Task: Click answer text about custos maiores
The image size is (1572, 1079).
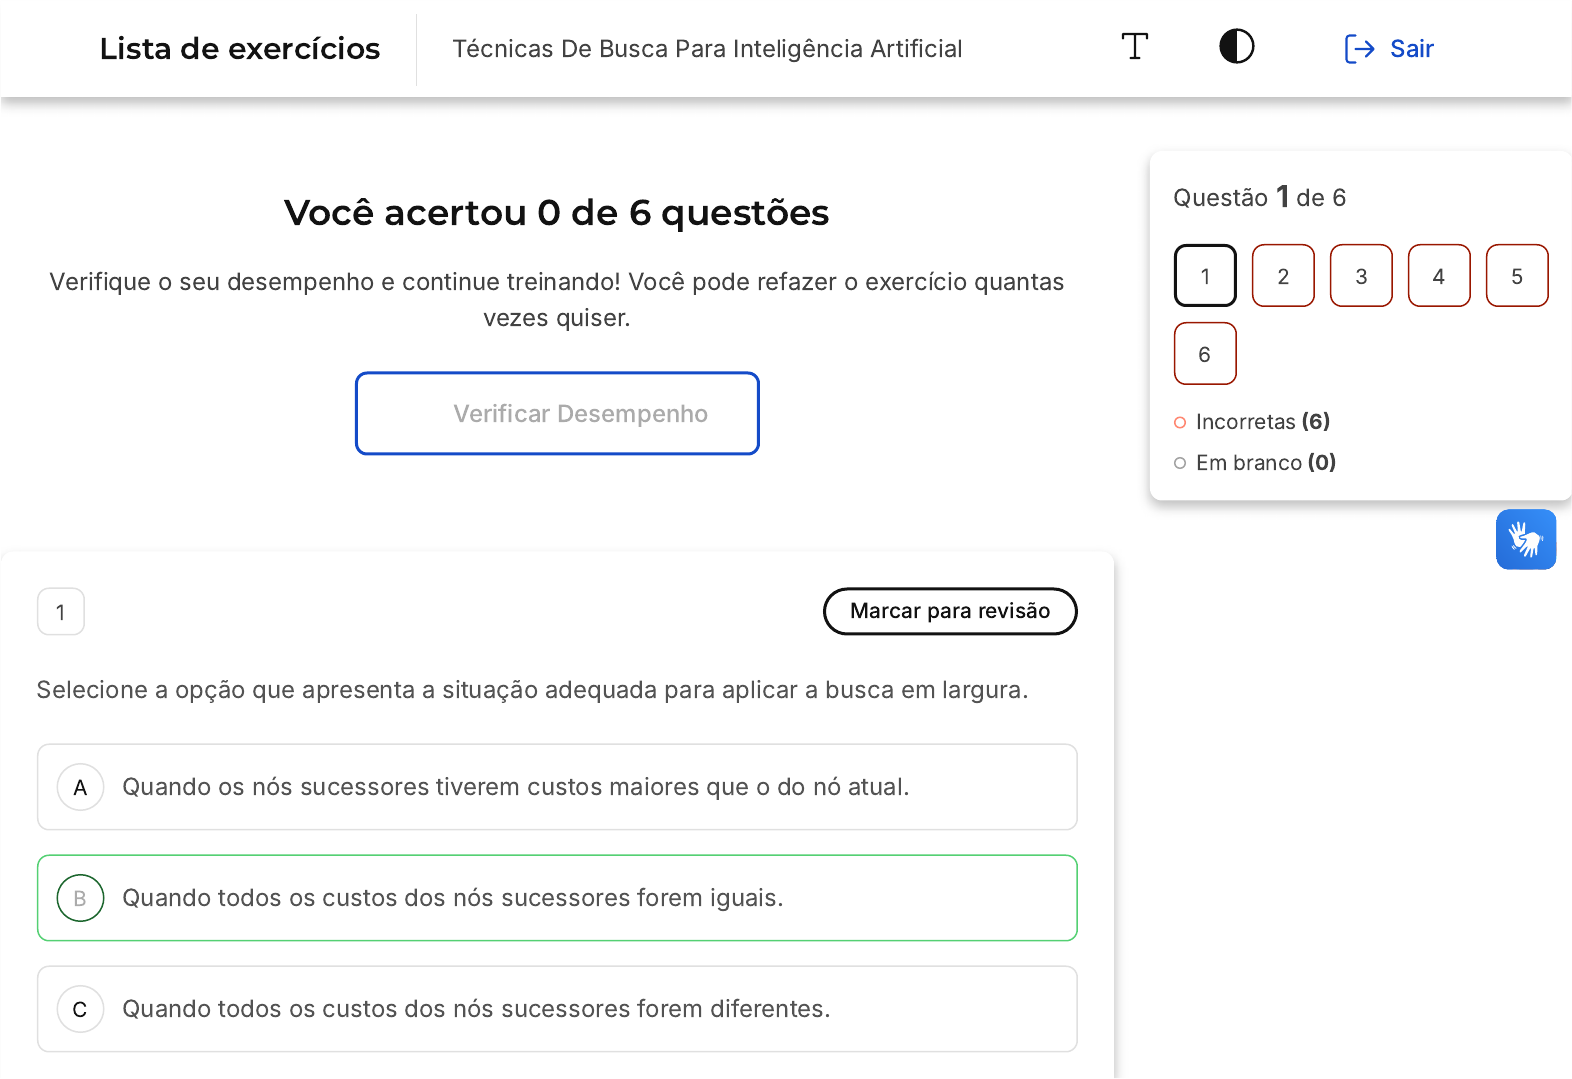Action: [x=516, y=788]
